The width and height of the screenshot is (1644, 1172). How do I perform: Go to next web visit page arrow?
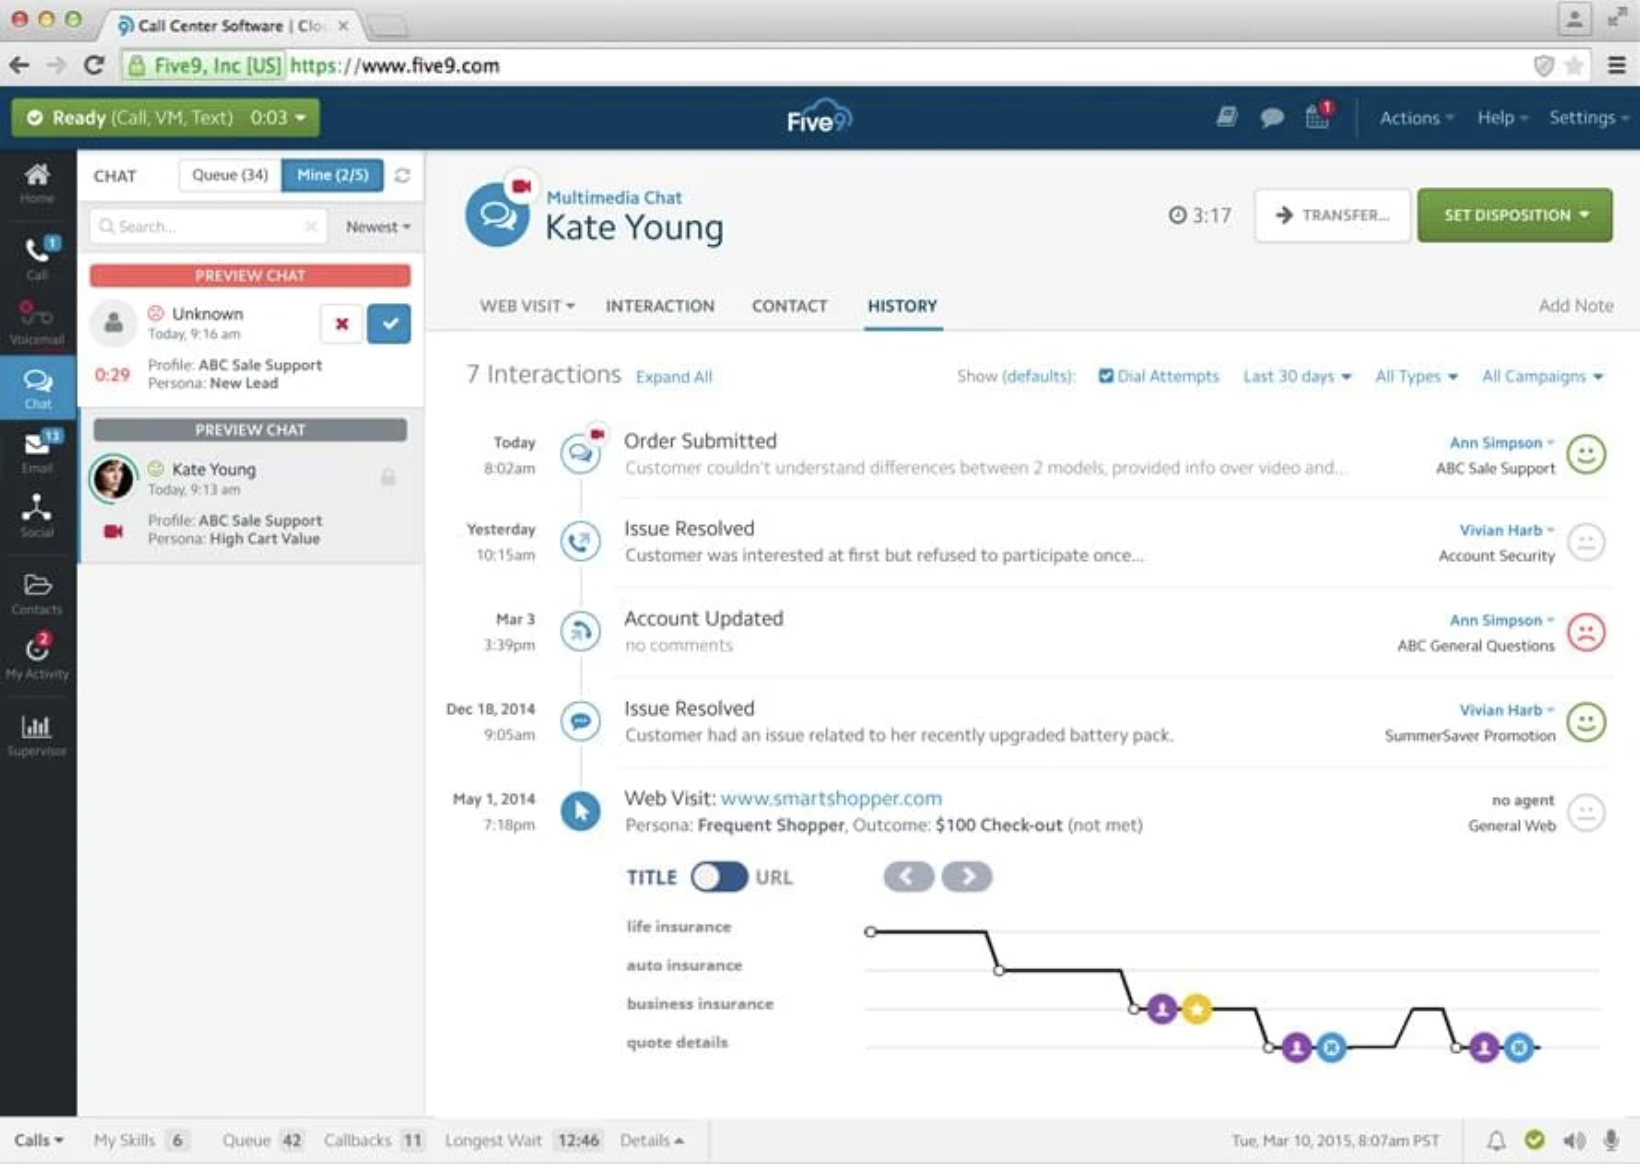point(967,878)
